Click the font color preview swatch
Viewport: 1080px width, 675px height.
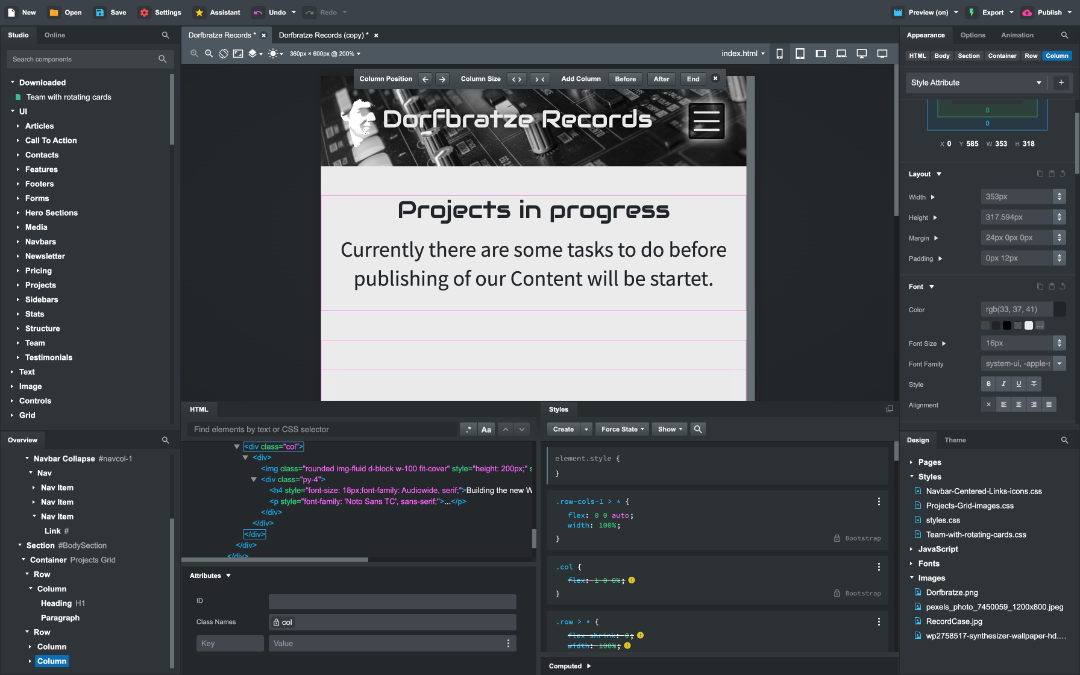1059,309
